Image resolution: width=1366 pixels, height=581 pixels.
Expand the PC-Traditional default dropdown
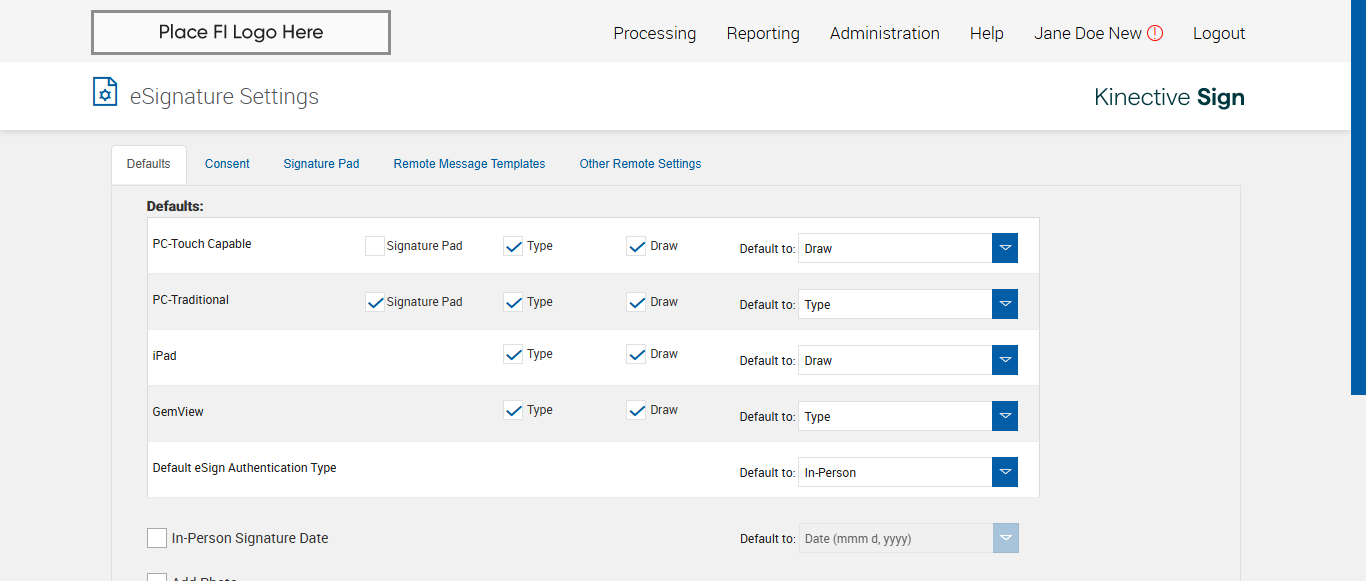click(1005, 304)
